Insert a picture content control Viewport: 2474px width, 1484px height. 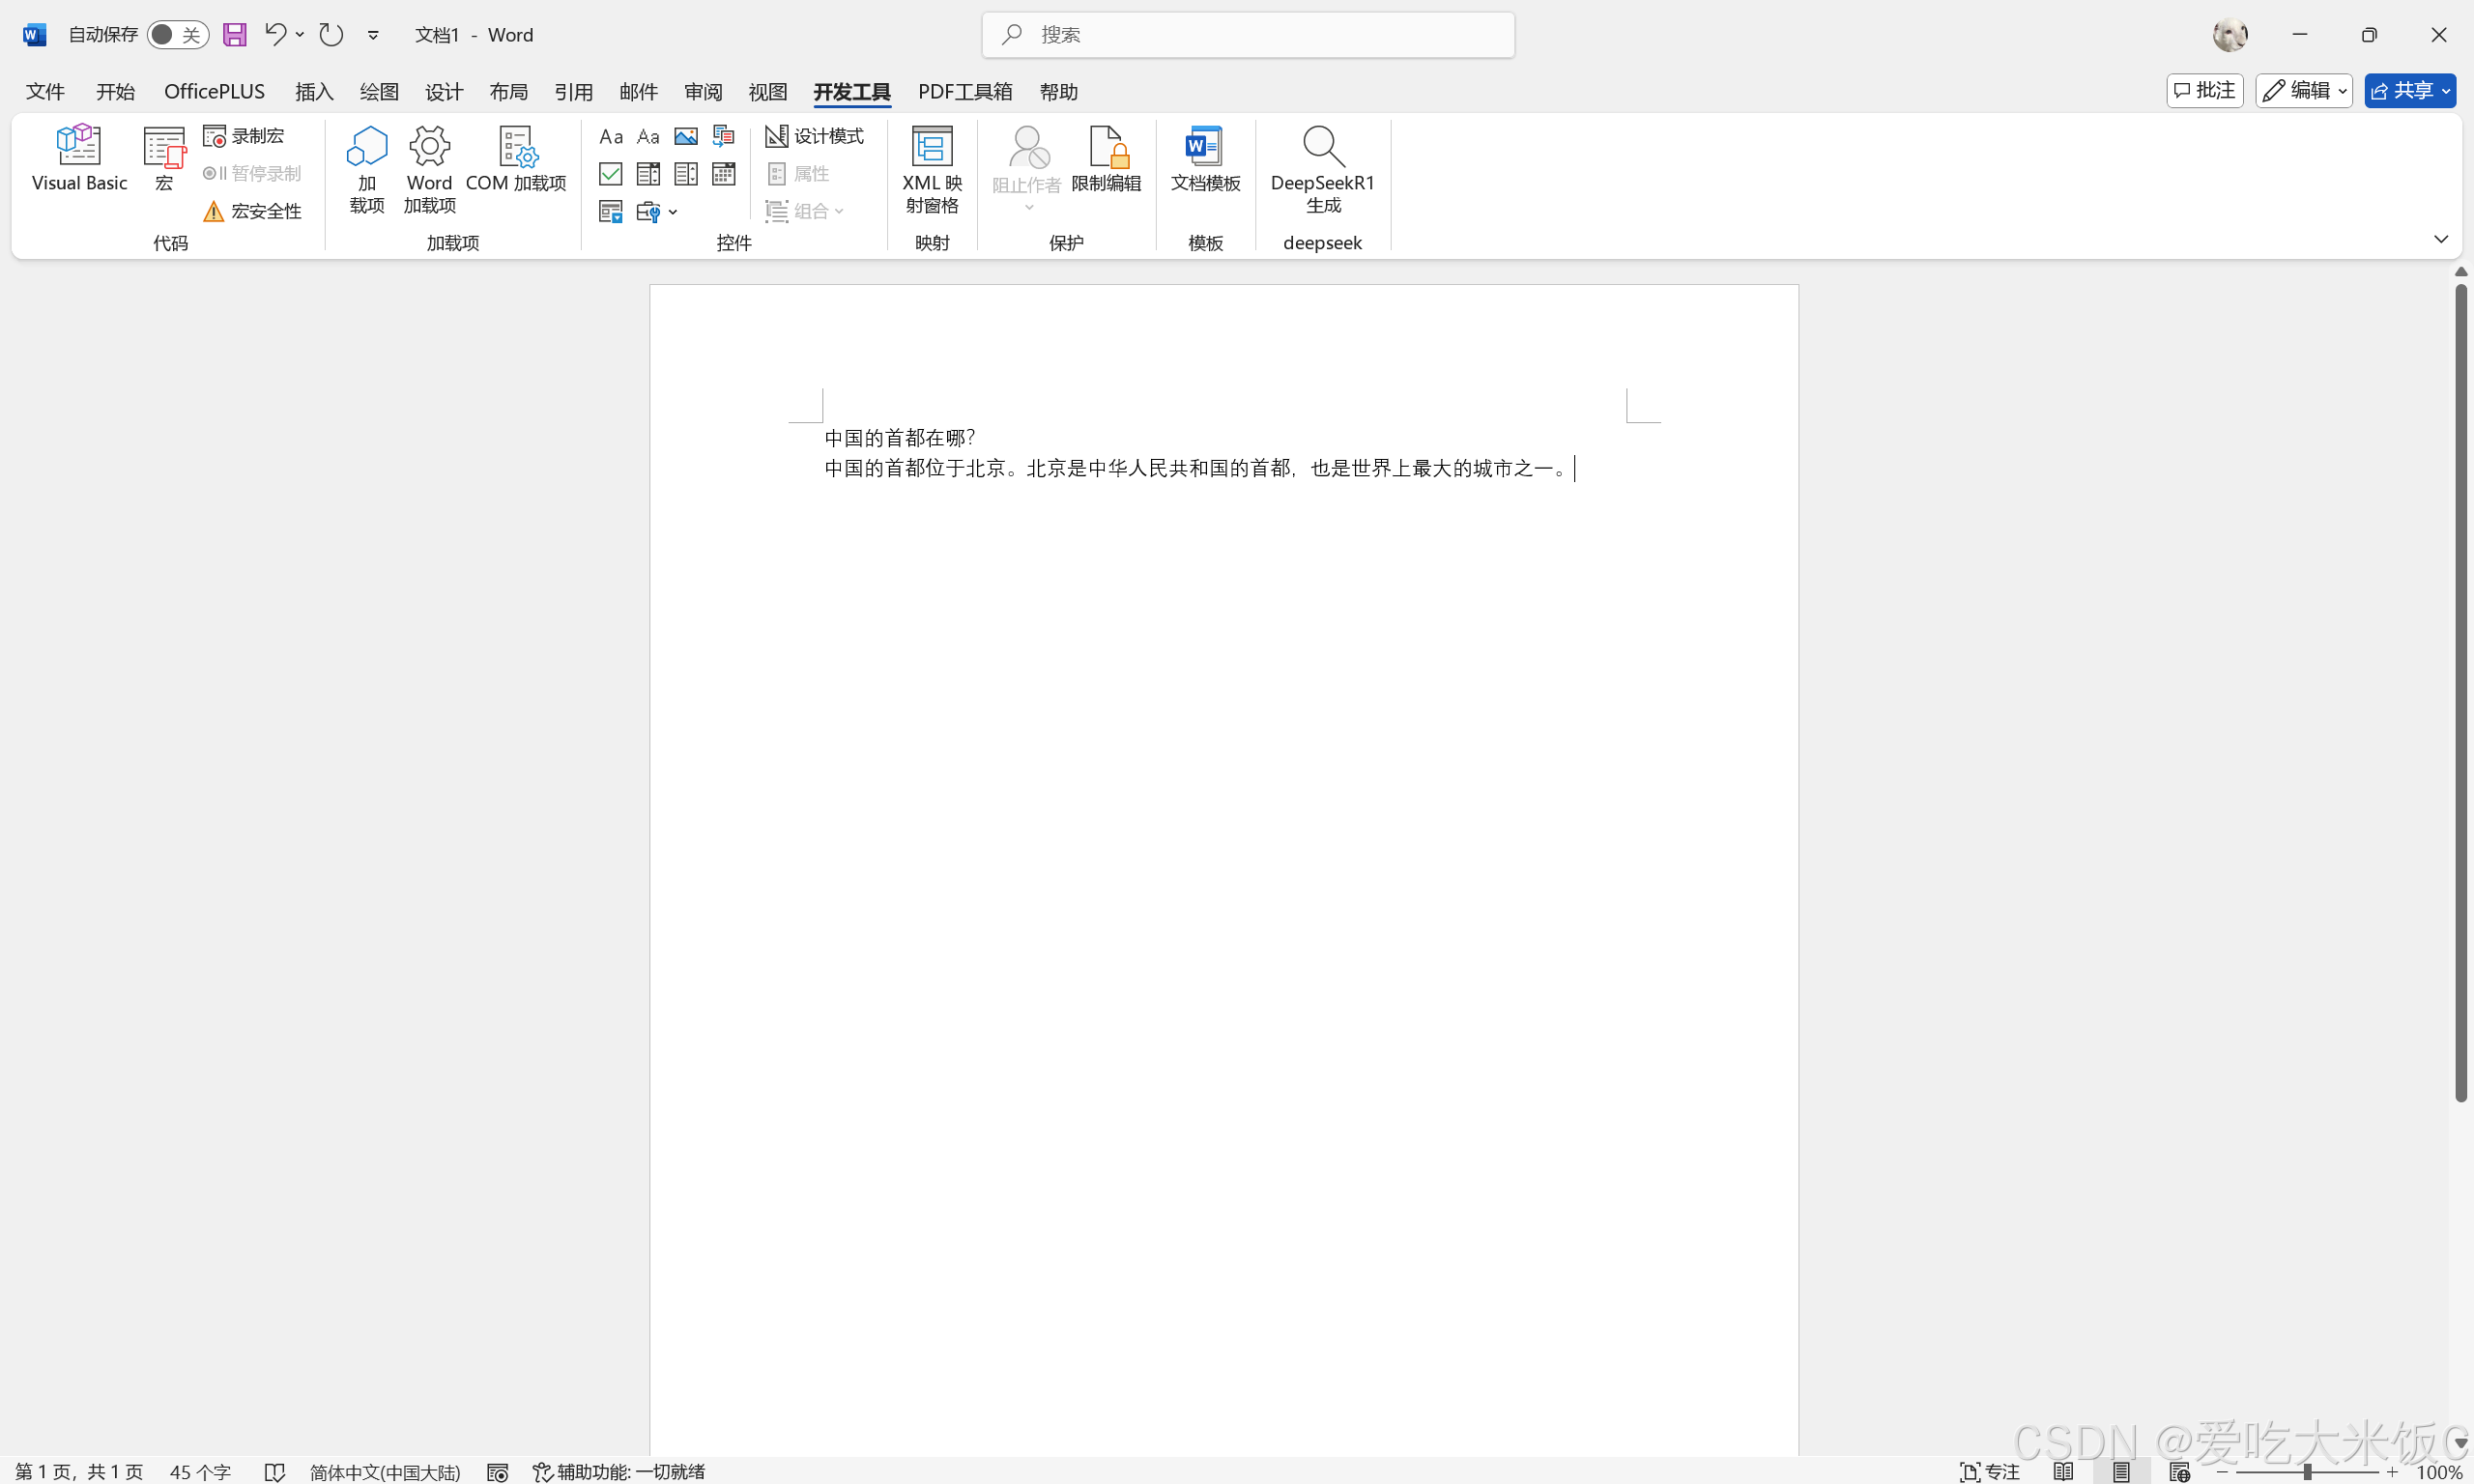pyautogui.click(x=686, y=136)
